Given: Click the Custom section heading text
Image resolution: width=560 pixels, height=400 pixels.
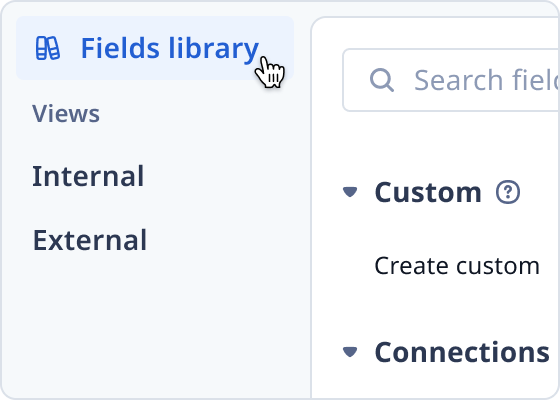Looking at the screenshot, I should (x=428, y=193).
